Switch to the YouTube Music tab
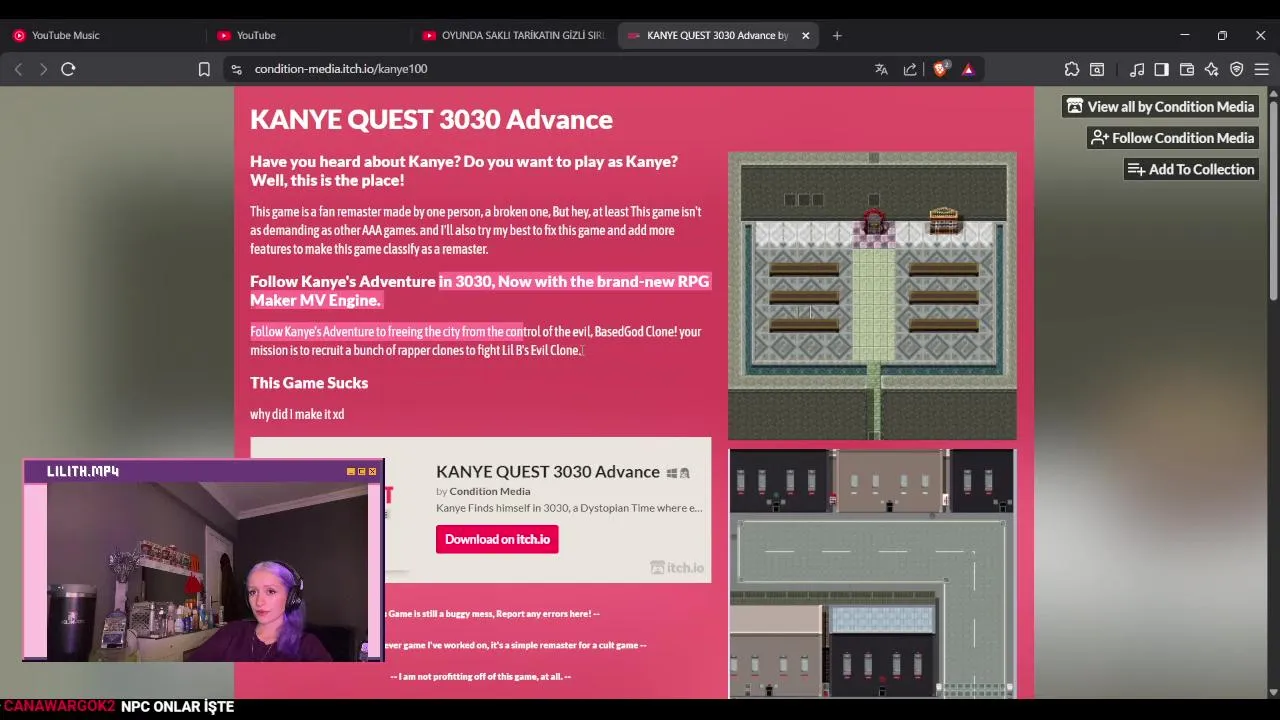1280x720 pixels. pos(105,35)
